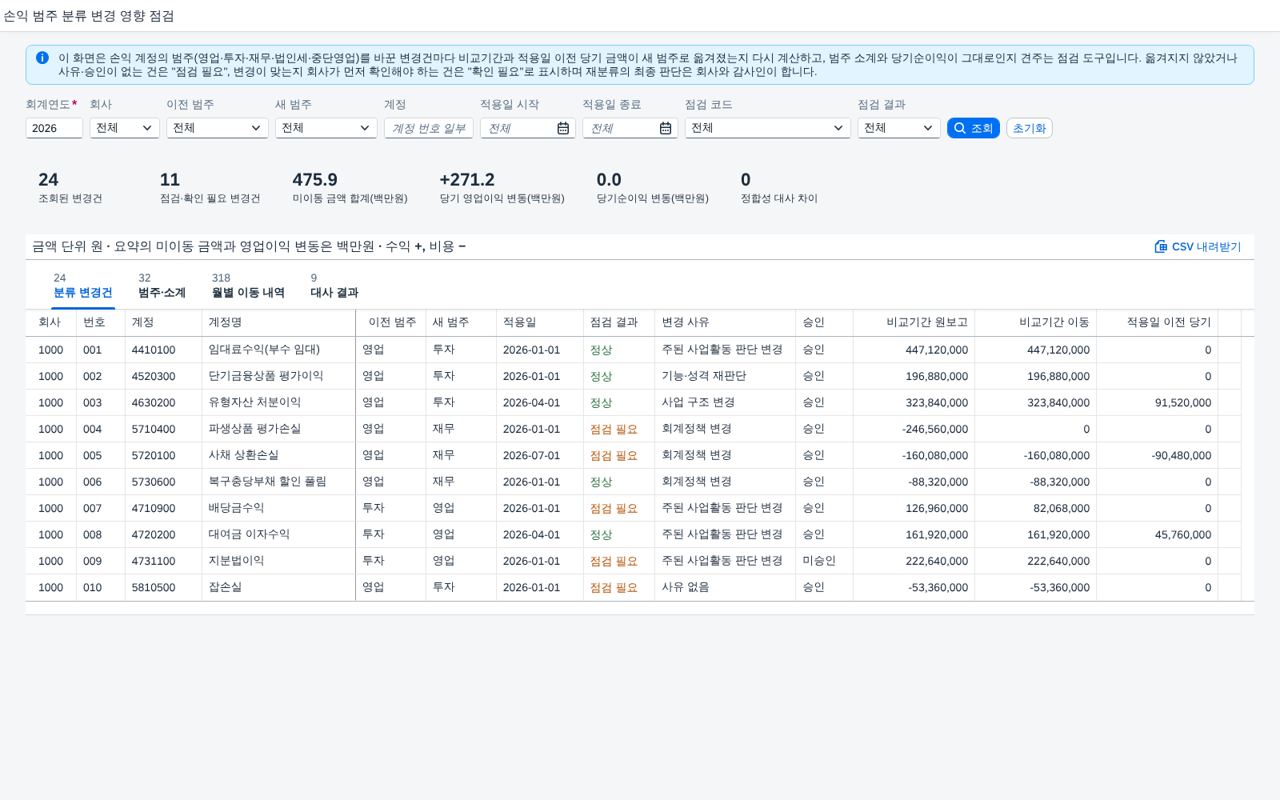
Task: Click the 적용일 이전 당기 column header
Action: 1157,322
